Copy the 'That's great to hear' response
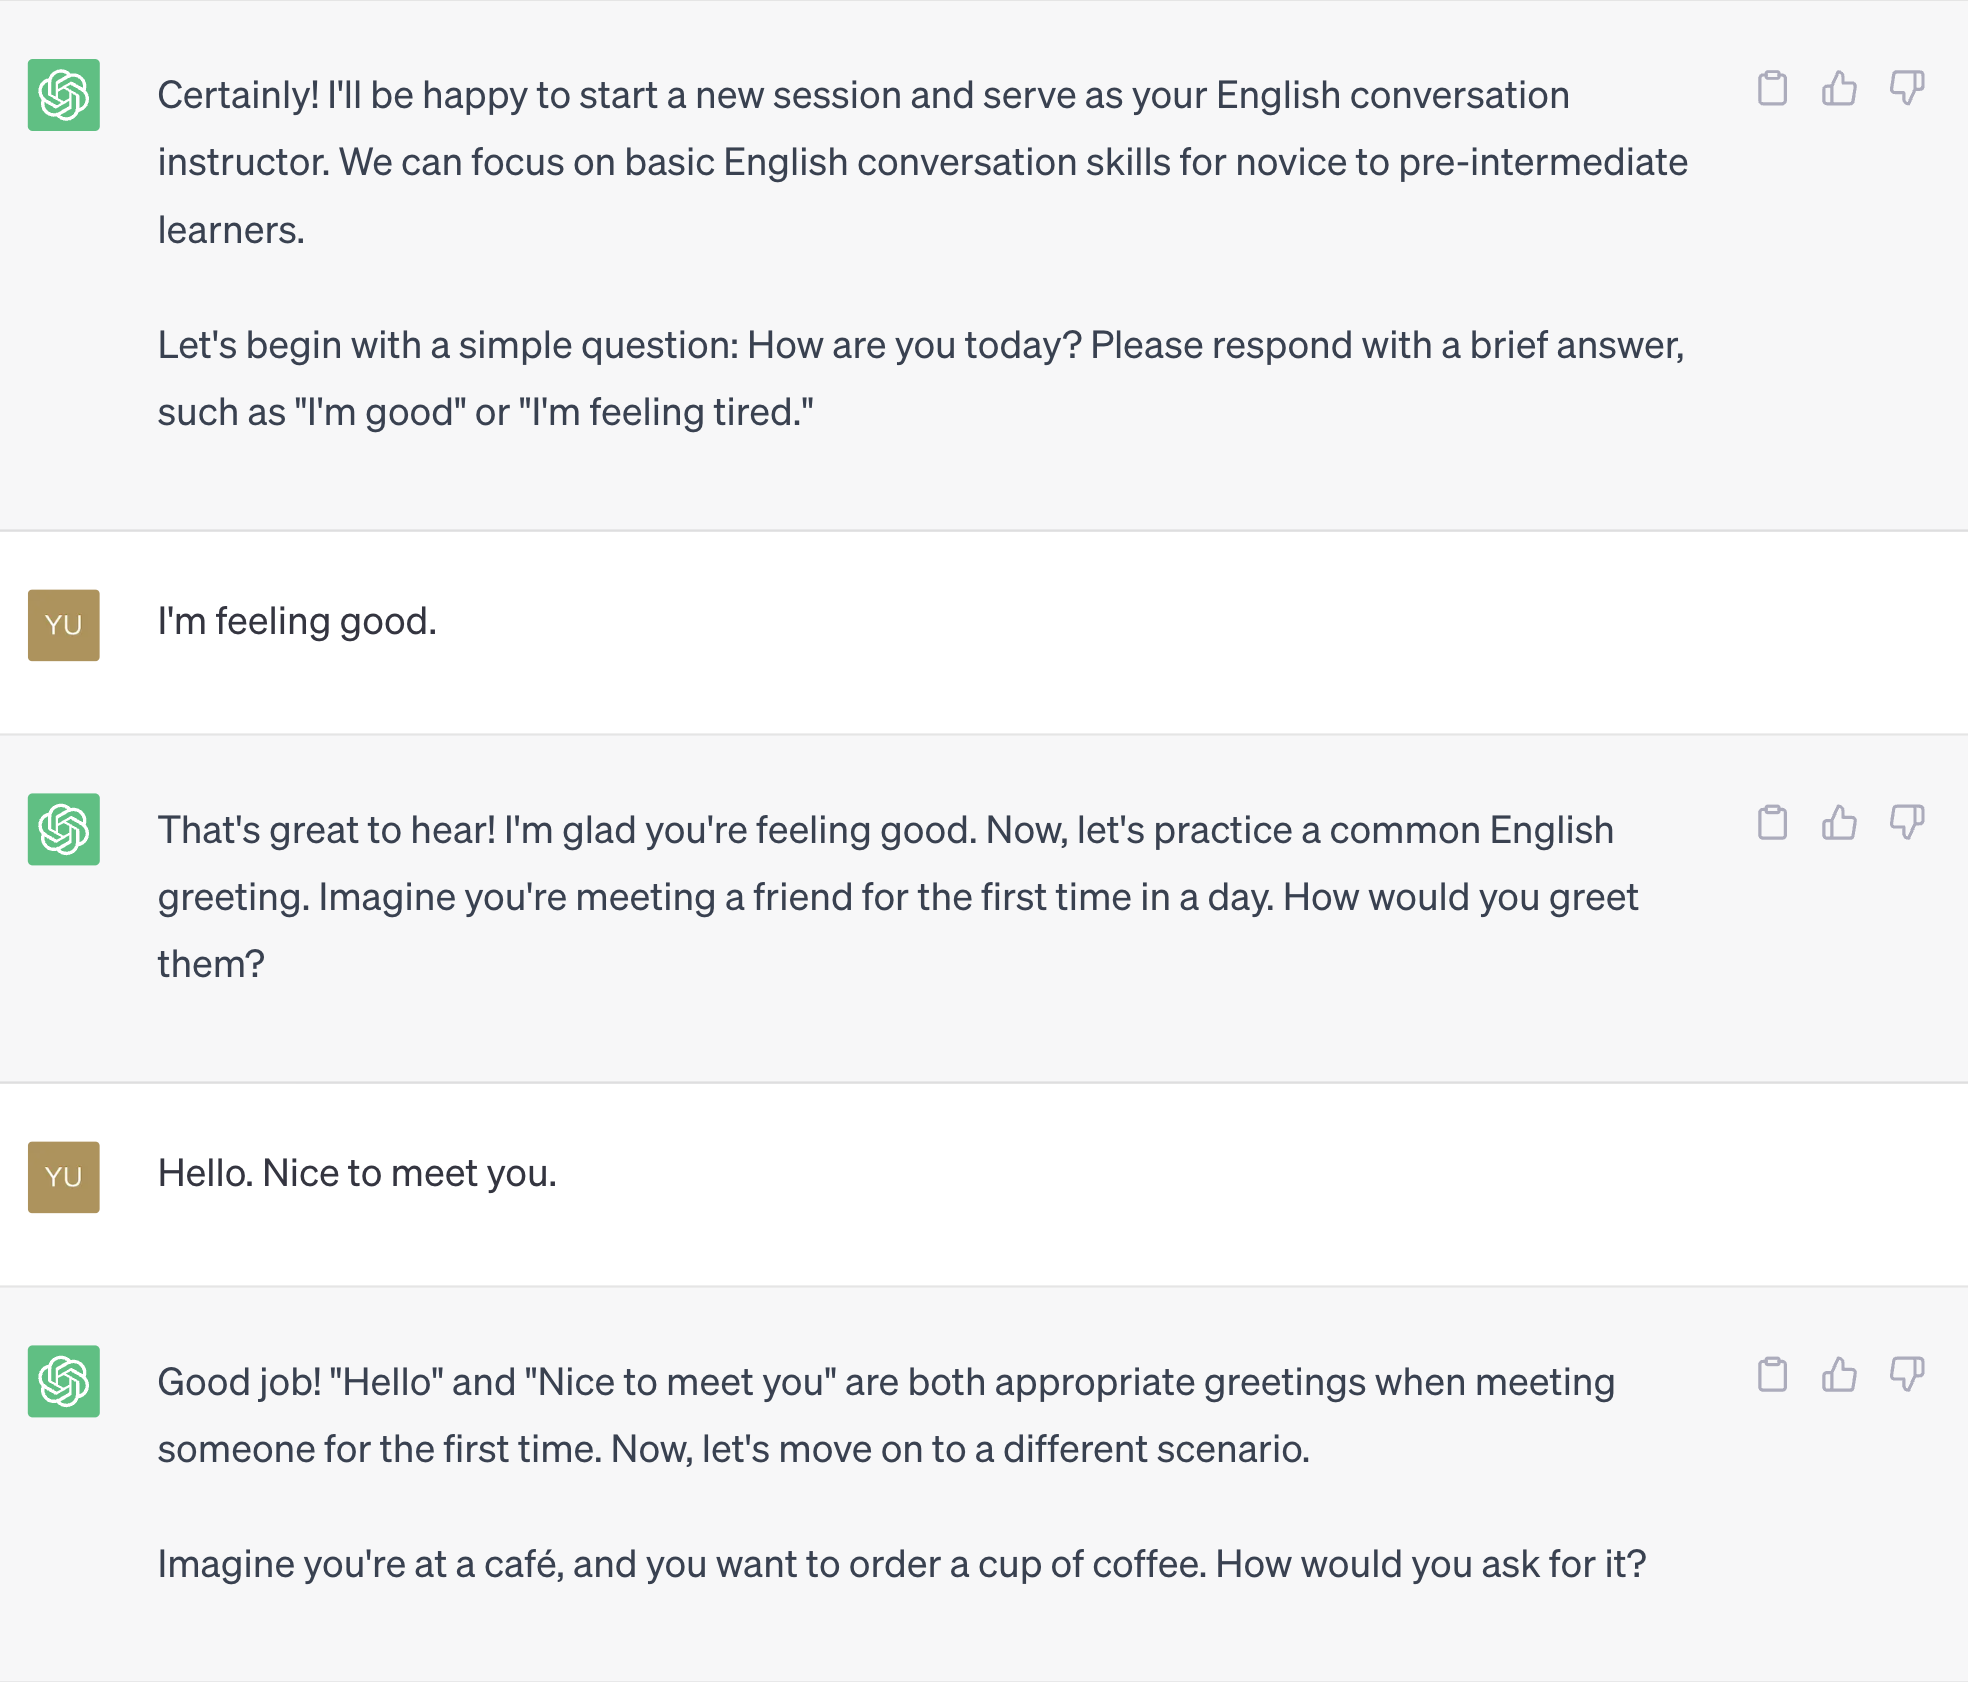 [1772, 823]
